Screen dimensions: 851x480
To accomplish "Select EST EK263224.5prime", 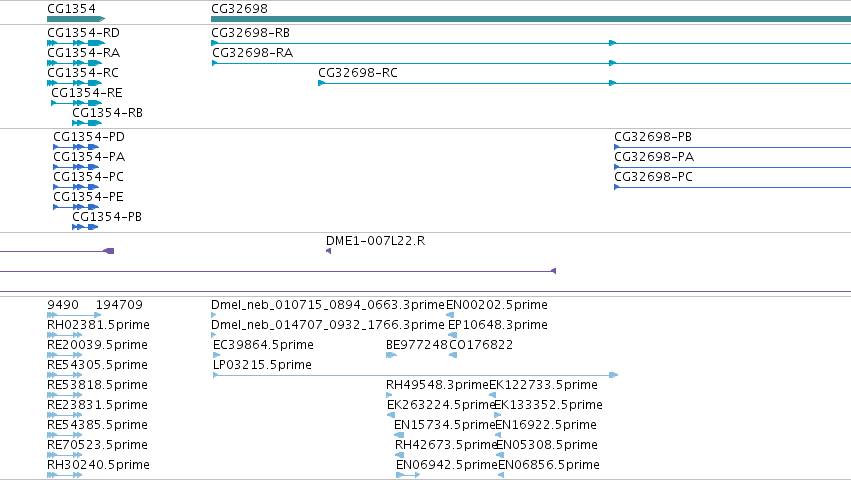I will point(441,405).
